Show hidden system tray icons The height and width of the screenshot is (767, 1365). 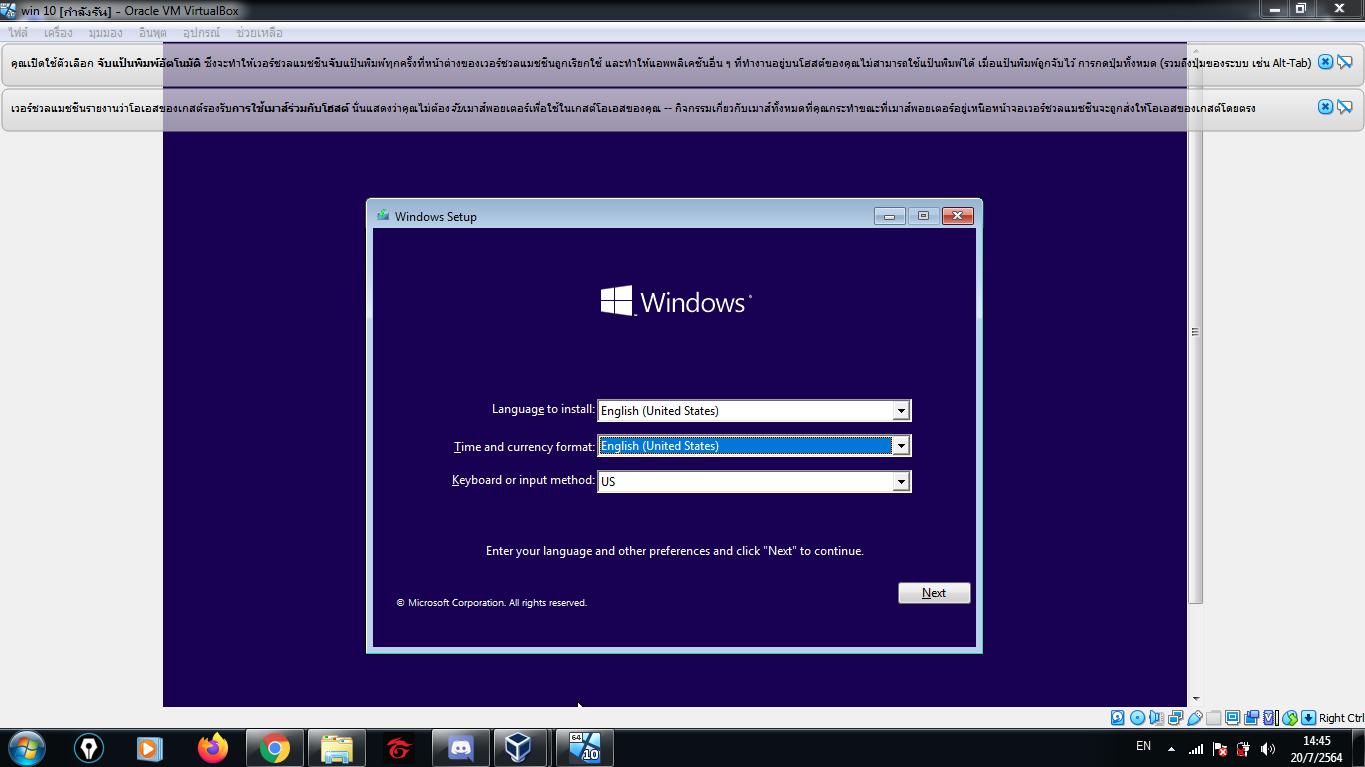click(x=1171, y=748)
